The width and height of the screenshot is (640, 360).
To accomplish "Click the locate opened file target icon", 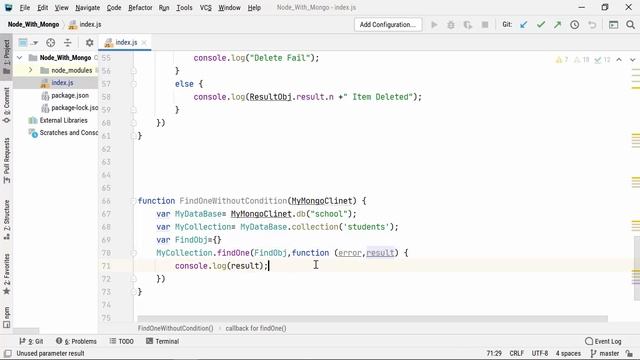I will (51, 42).
